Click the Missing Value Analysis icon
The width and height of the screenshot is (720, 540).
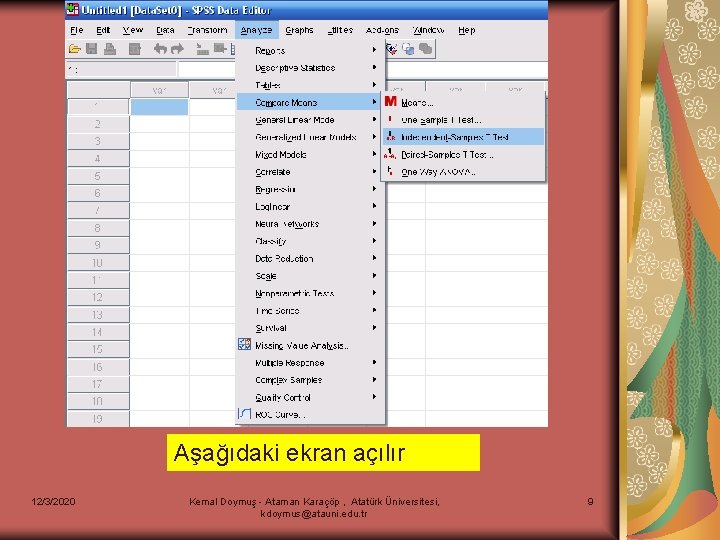coord(244,344)
